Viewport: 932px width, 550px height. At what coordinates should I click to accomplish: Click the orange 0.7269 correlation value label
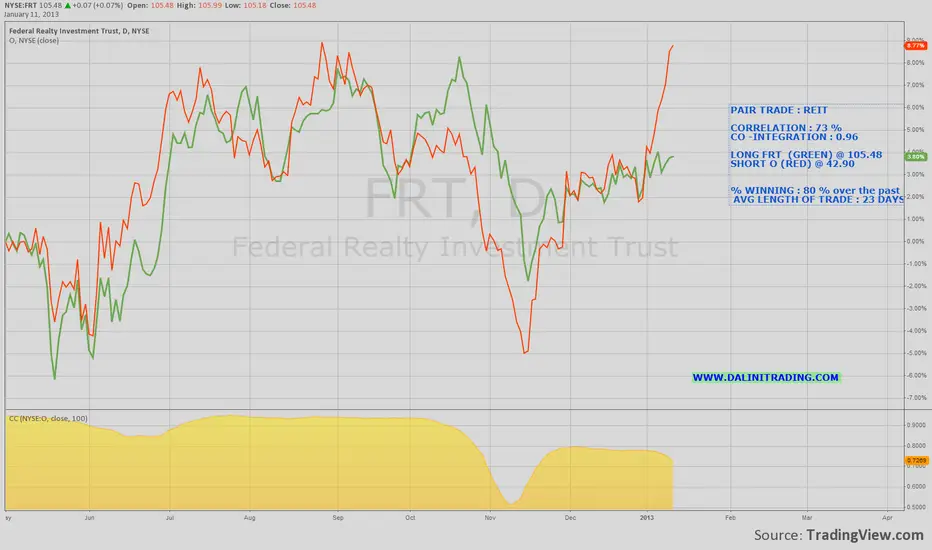(916, 460)
